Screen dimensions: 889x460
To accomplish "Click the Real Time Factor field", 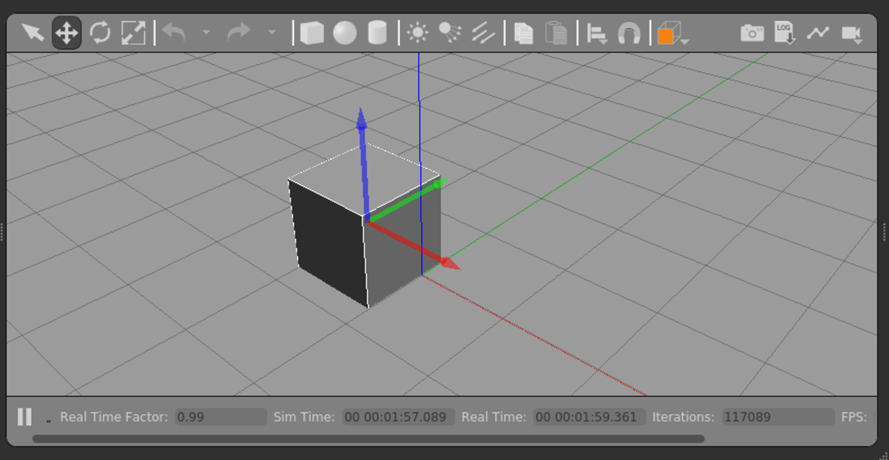I will pyautogui.click(x=221, y=417).
